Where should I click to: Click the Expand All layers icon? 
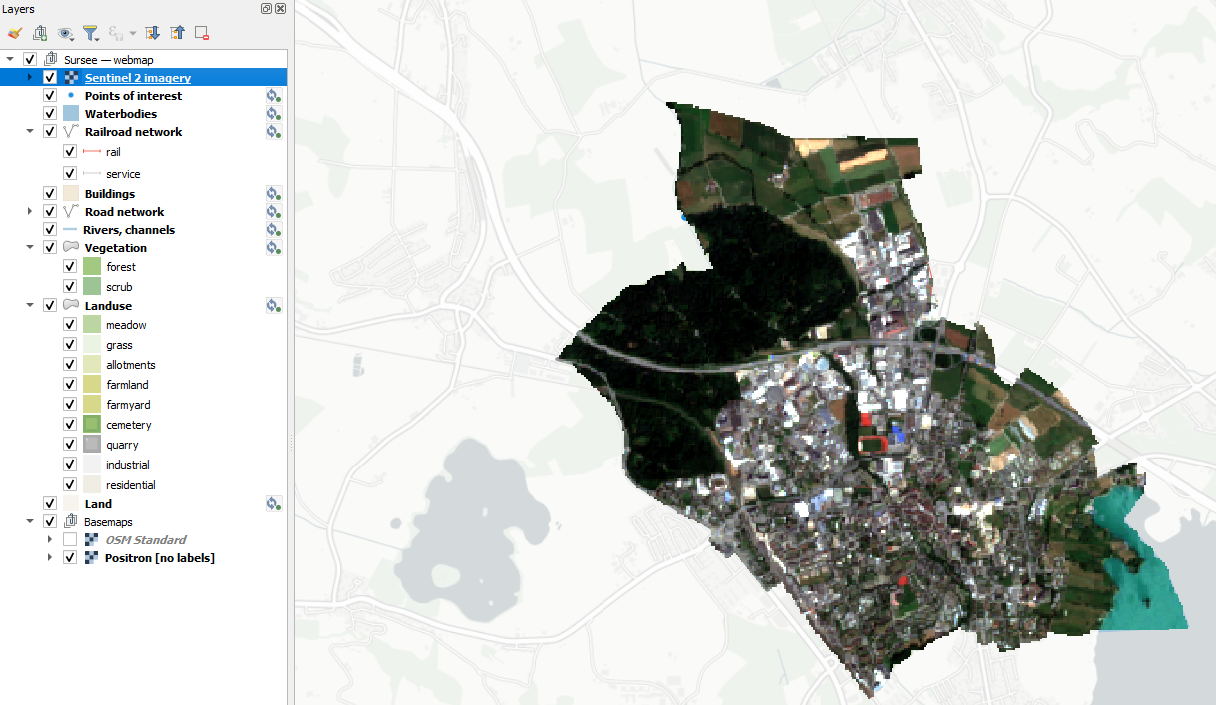pos(152,33)
